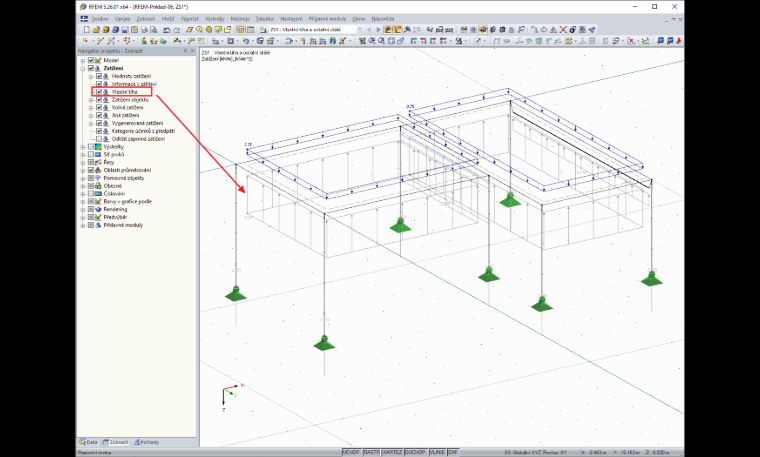Expand the Model tree node

83,61
